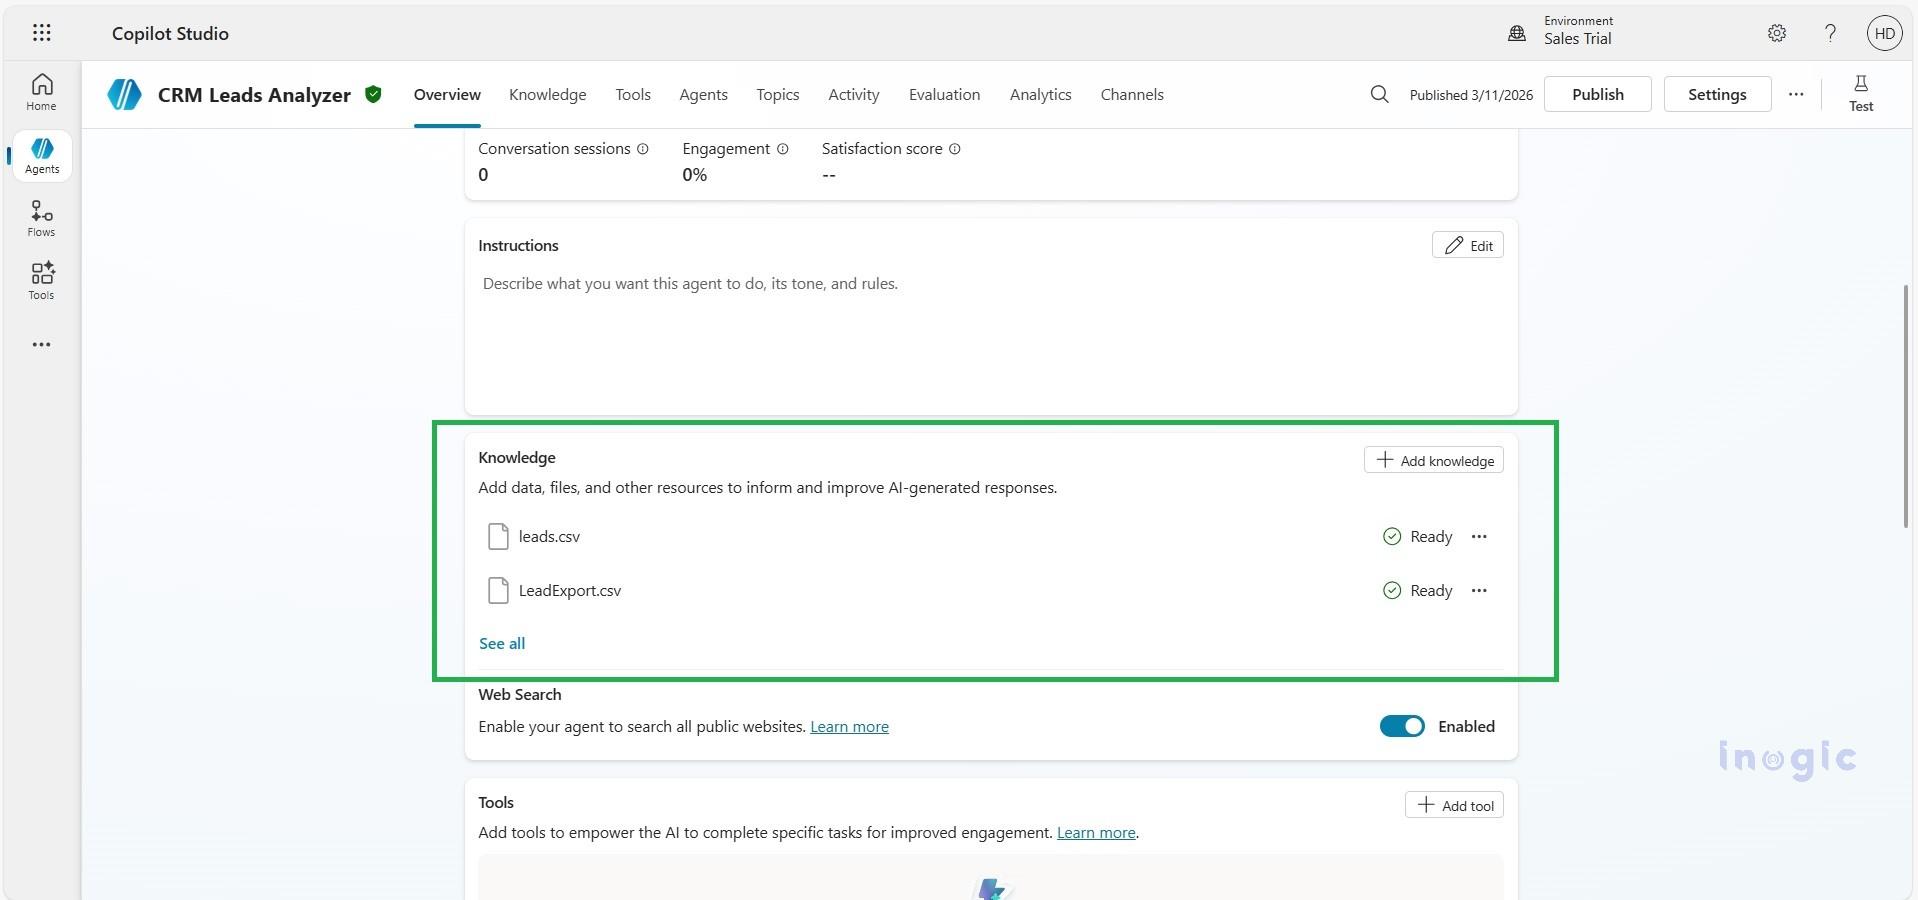Open the Topics tab
The image size is (1918, 900).
pos(777,94)
